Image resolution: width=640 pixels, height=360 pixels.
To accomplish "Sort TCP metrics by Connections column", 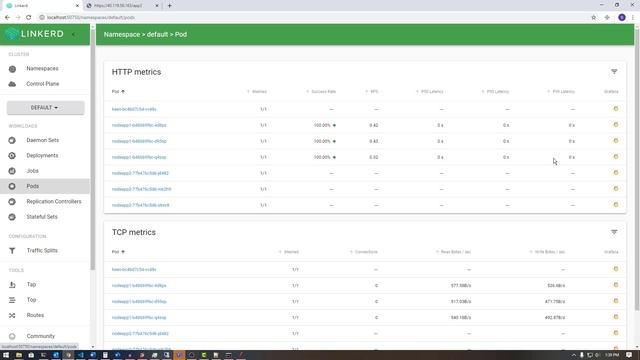I will click(364, 252).
